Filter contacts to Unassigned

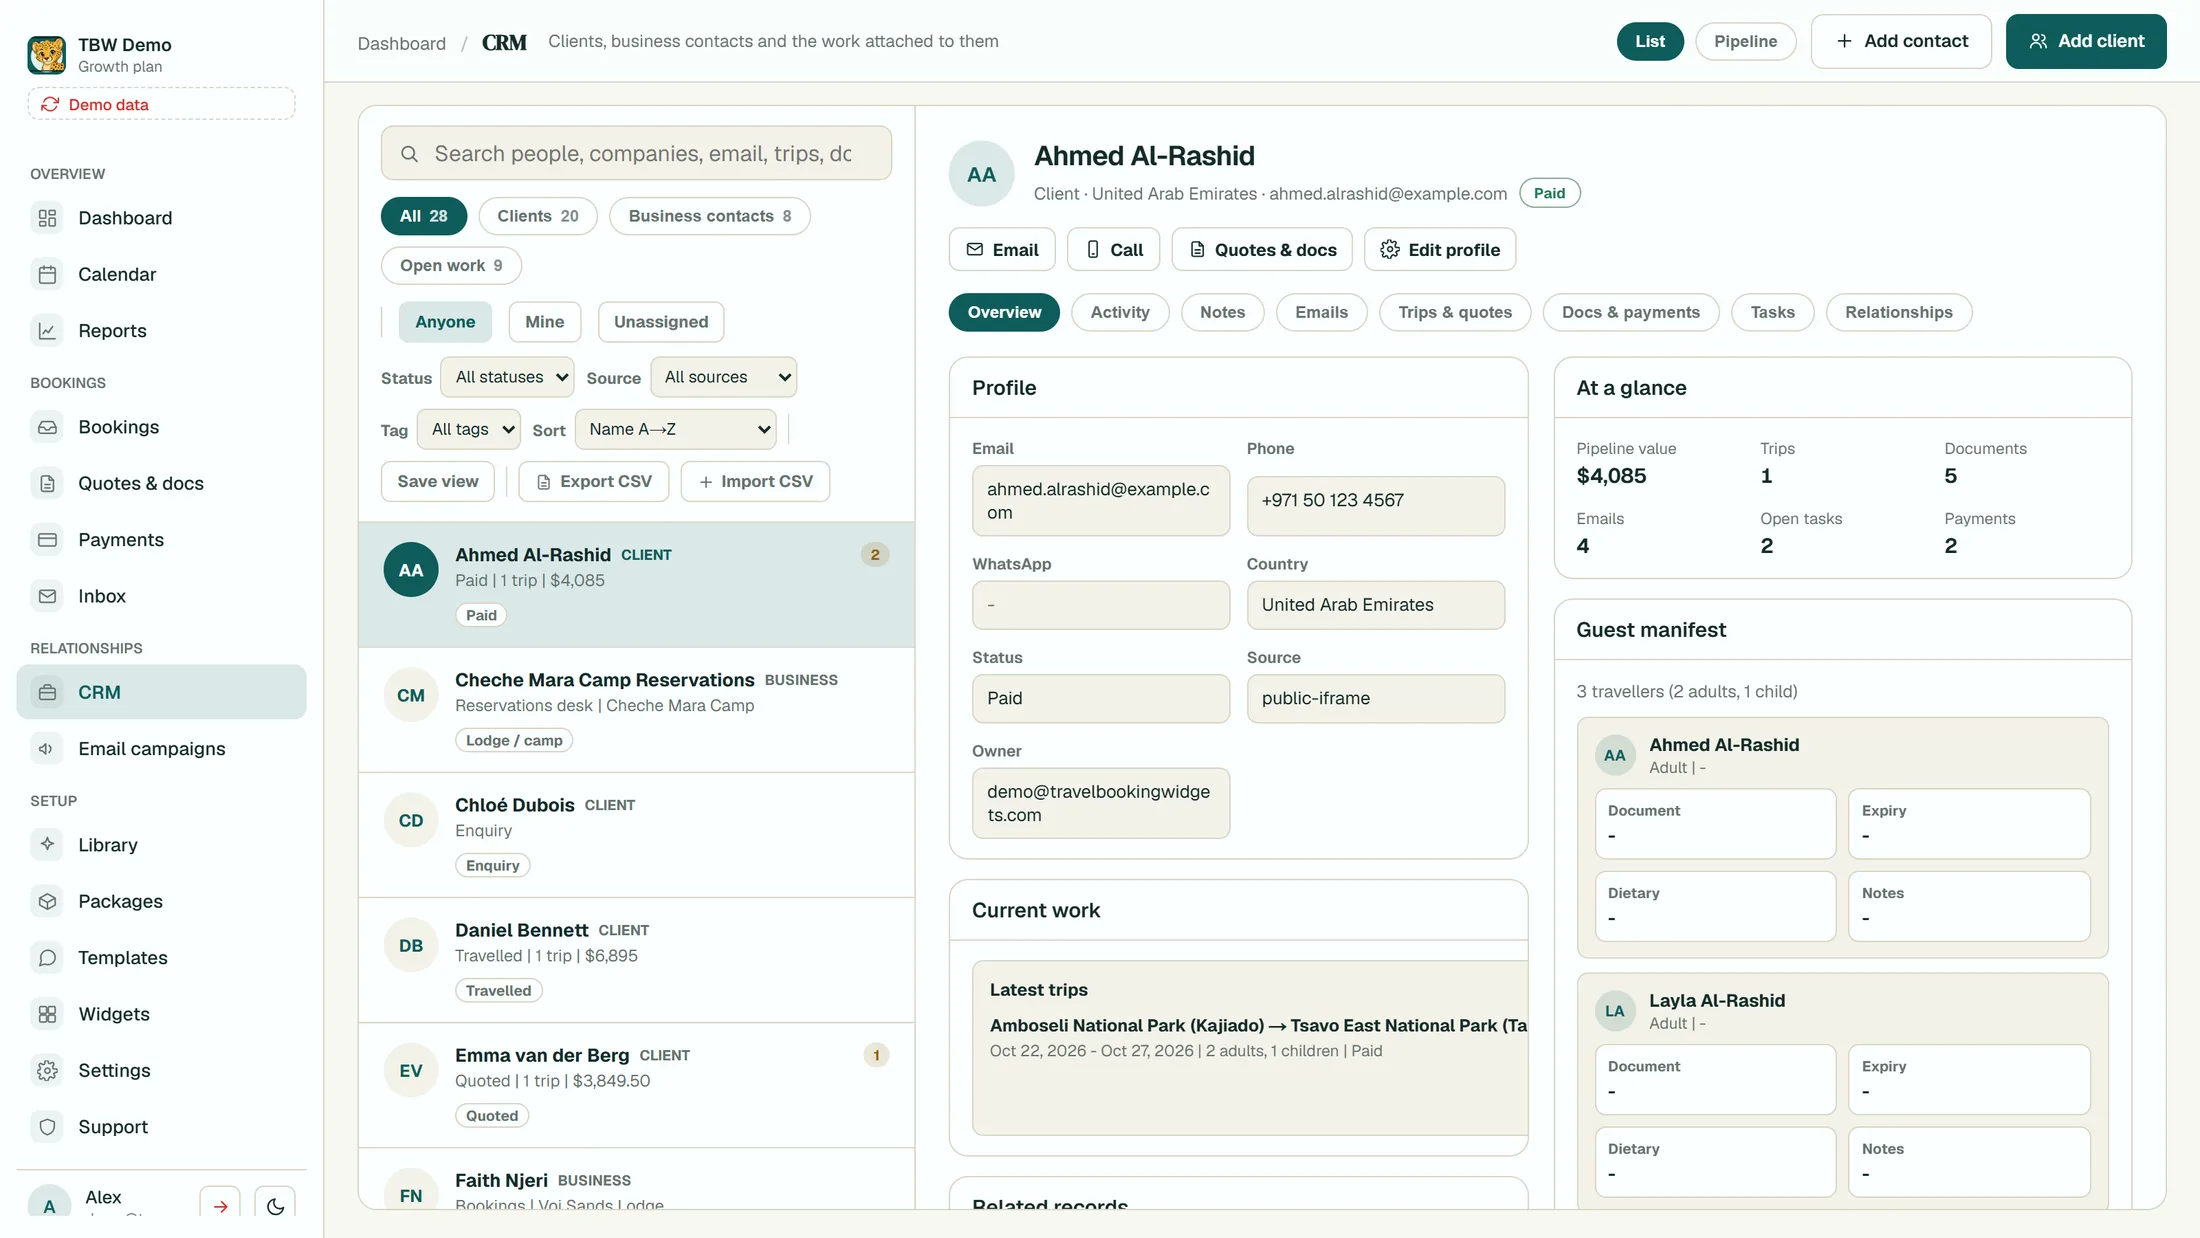pyautogui.click(x=660, y=322)
